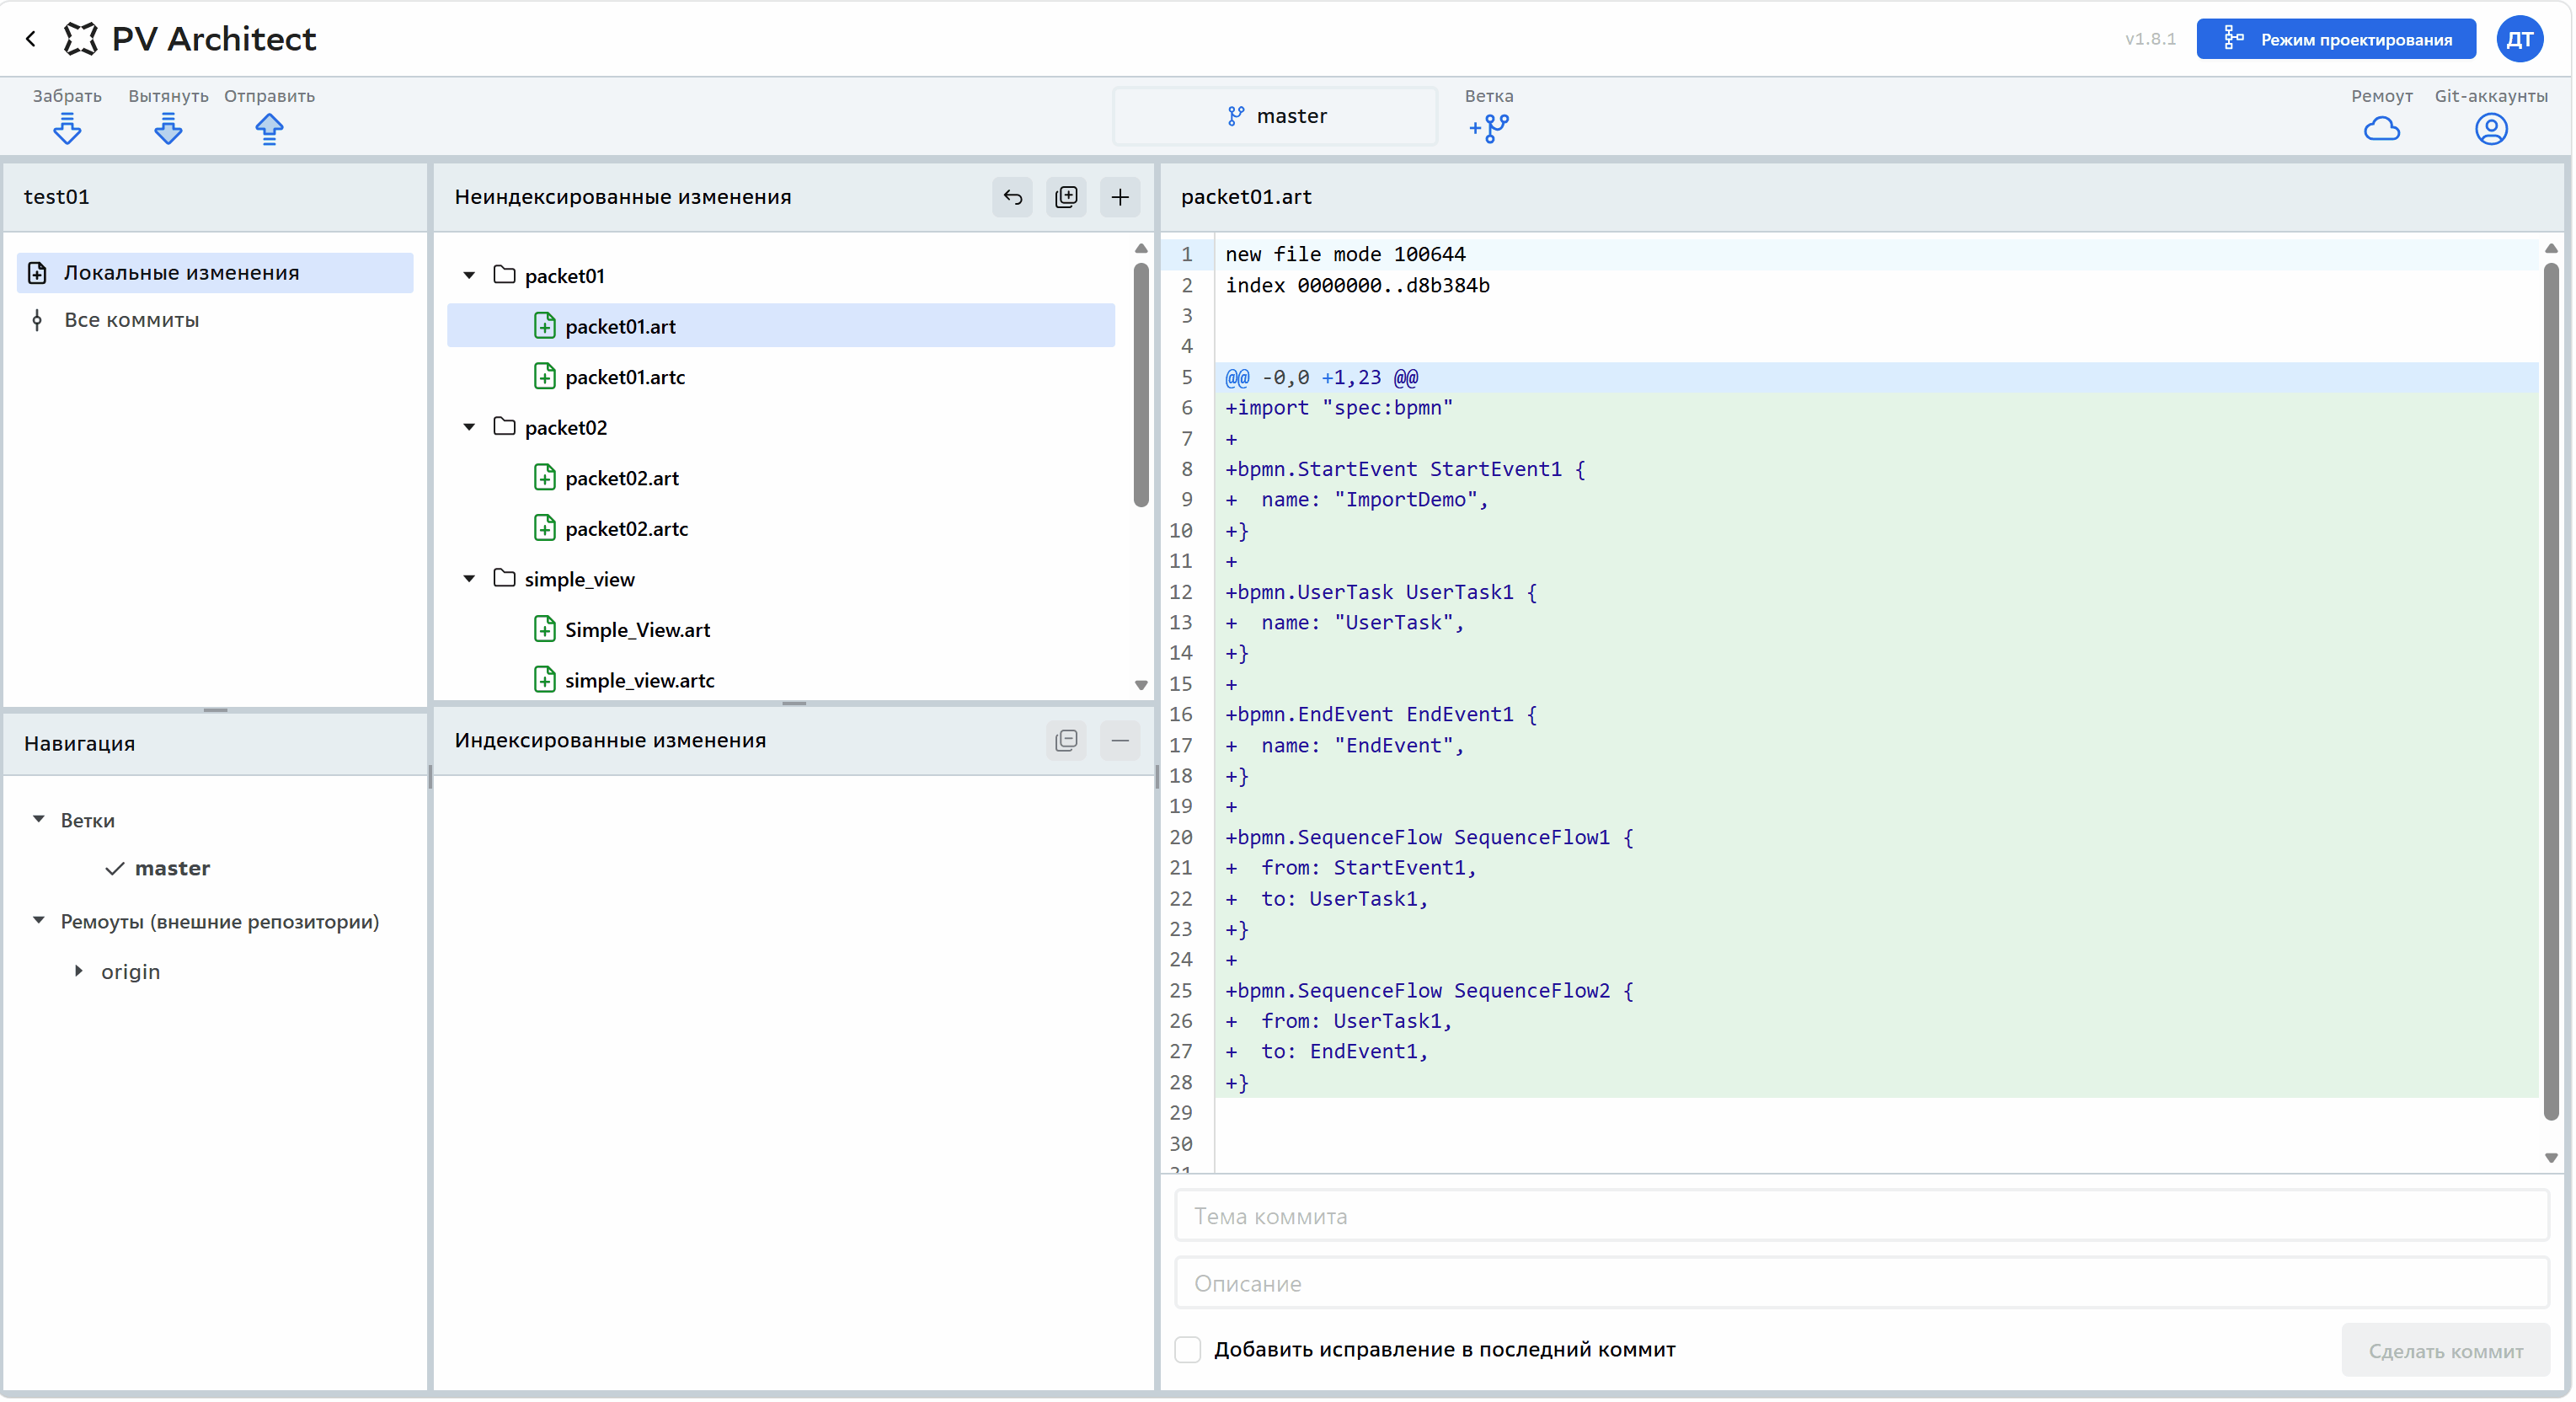Image resolution: width=2576 pixels, height=1402 pixels.
Task: Click the added-file icon of packet02.art
Action: pyautogui.click(x=544, y=478)
